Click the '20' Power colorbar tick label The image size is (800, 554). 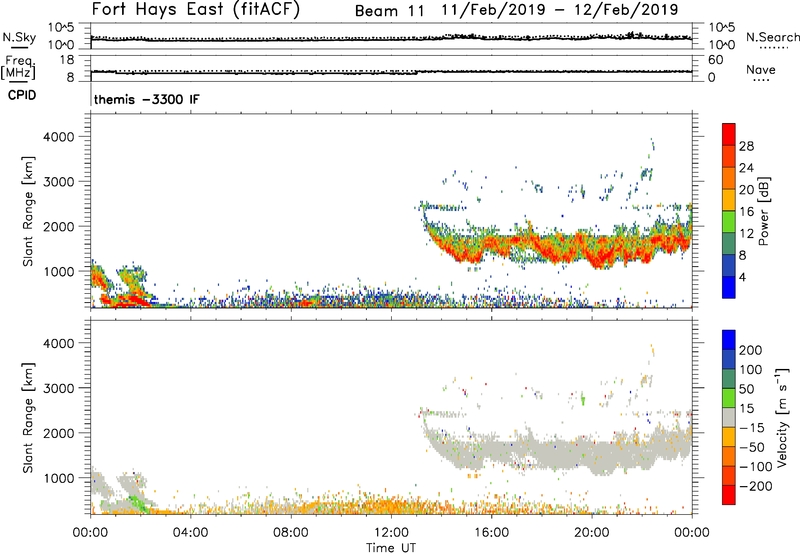point(746,190)
